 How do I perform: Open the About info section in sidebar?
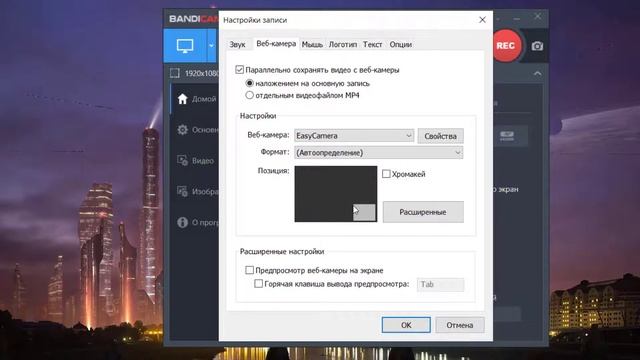pos(198,222)
